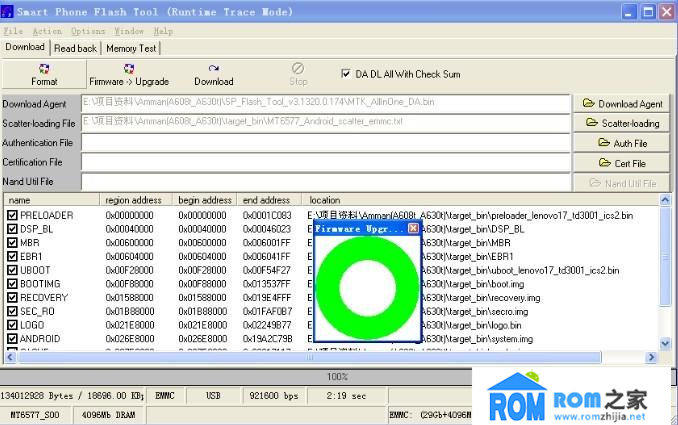Open the Auth File browser
The height and width of the screenshot is (425, 678).
coord(621,143)
